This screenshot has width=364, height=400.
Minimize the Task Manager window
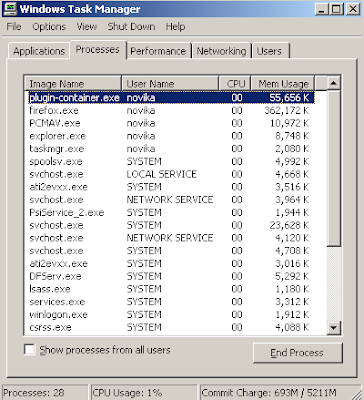pos(322,9)
